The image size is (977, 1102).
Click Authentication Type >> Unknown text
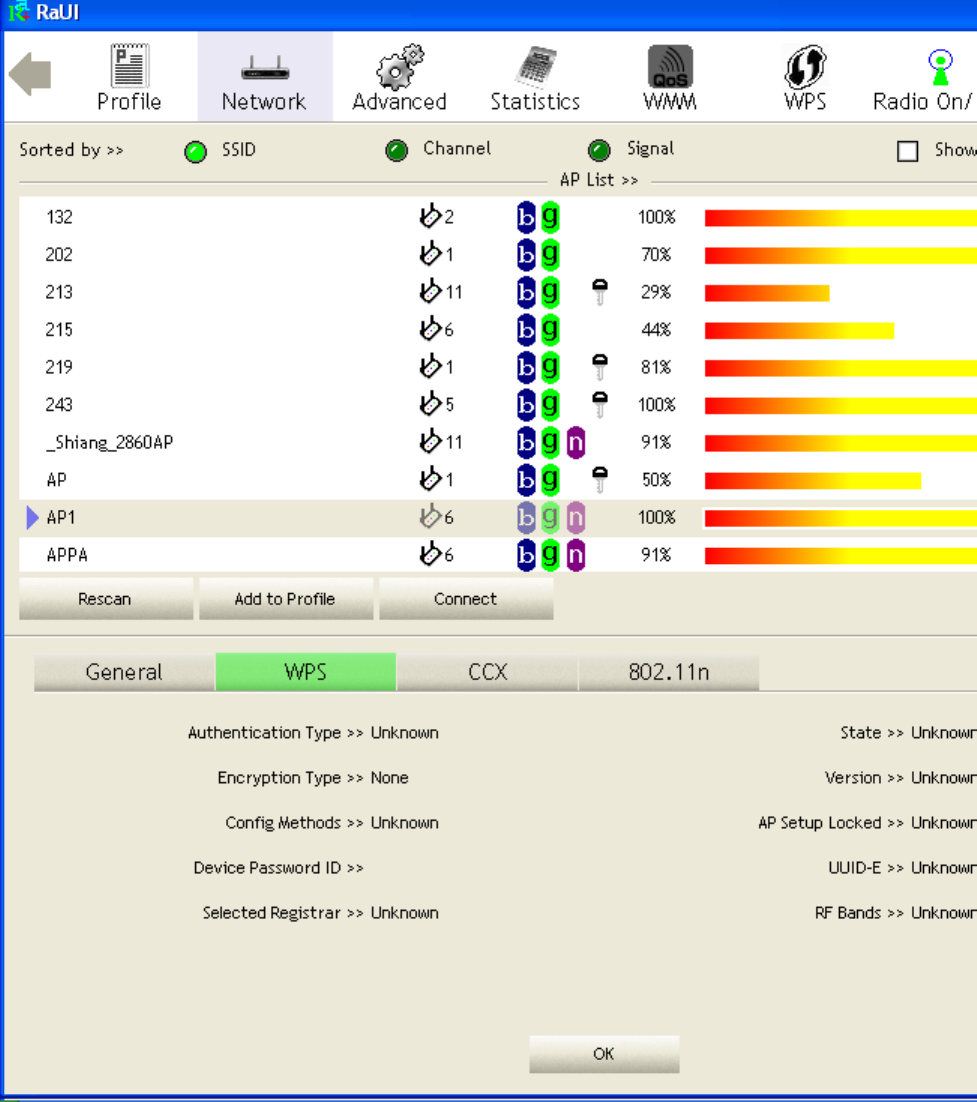point(313,733)
